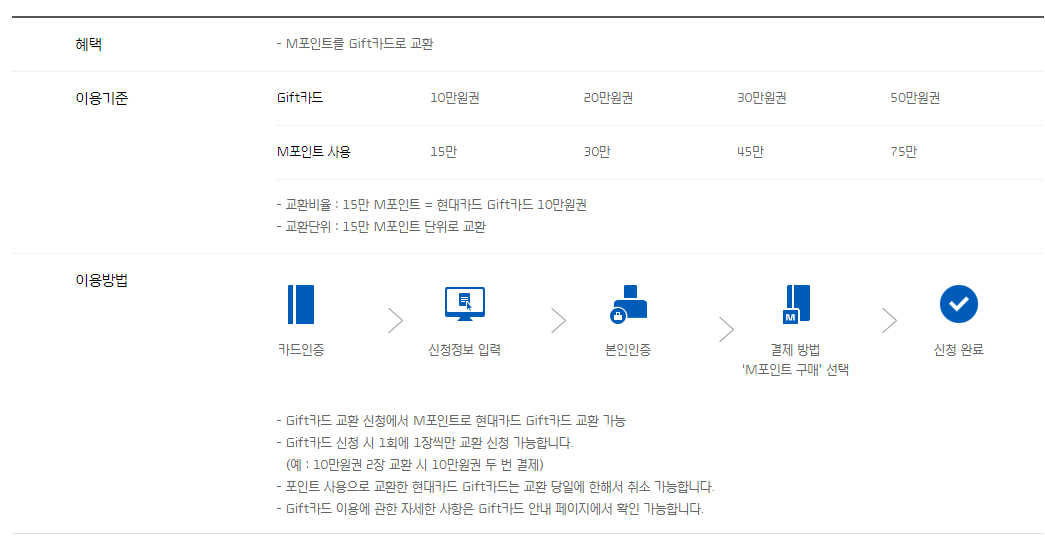Click the Gift카드 교환 신청에서 note line
This screenshot has height=545, width=1045.
(x=451, y=421)
